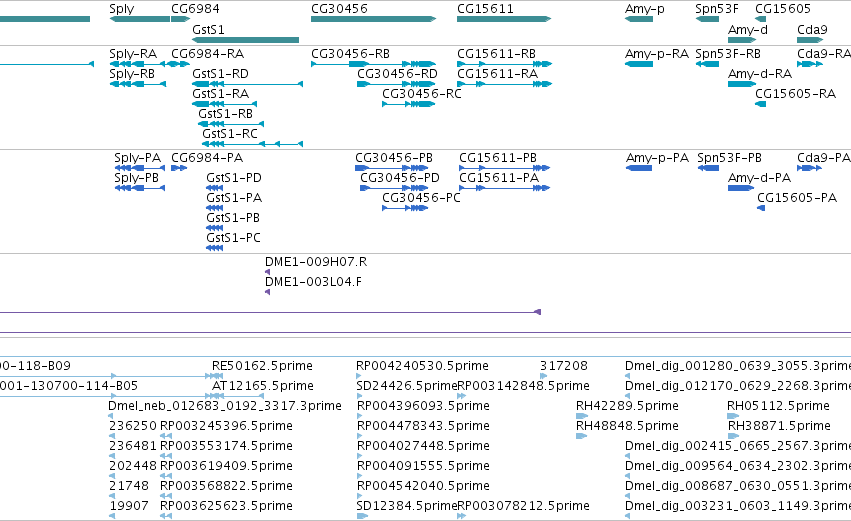
Task: Click the CG15605-PA protein label
Action: [x=797, y=198]
